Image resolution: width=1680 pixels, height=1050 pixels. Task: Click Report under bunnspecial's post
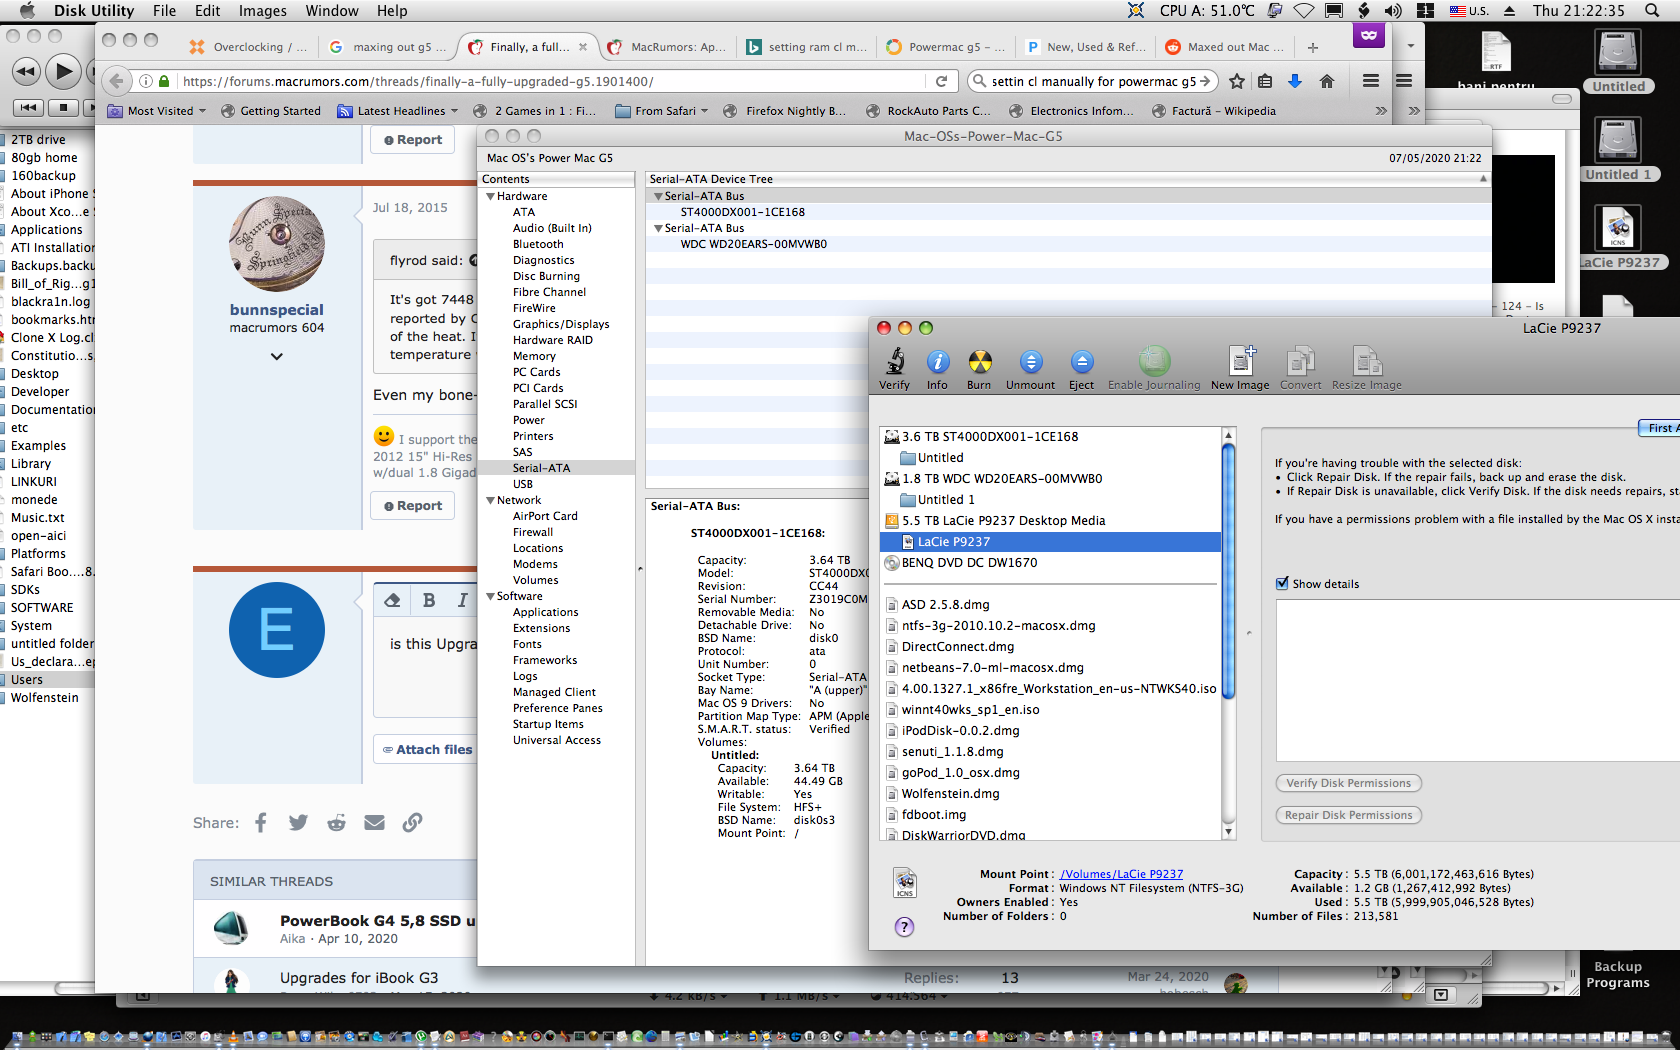coord(413,506)
